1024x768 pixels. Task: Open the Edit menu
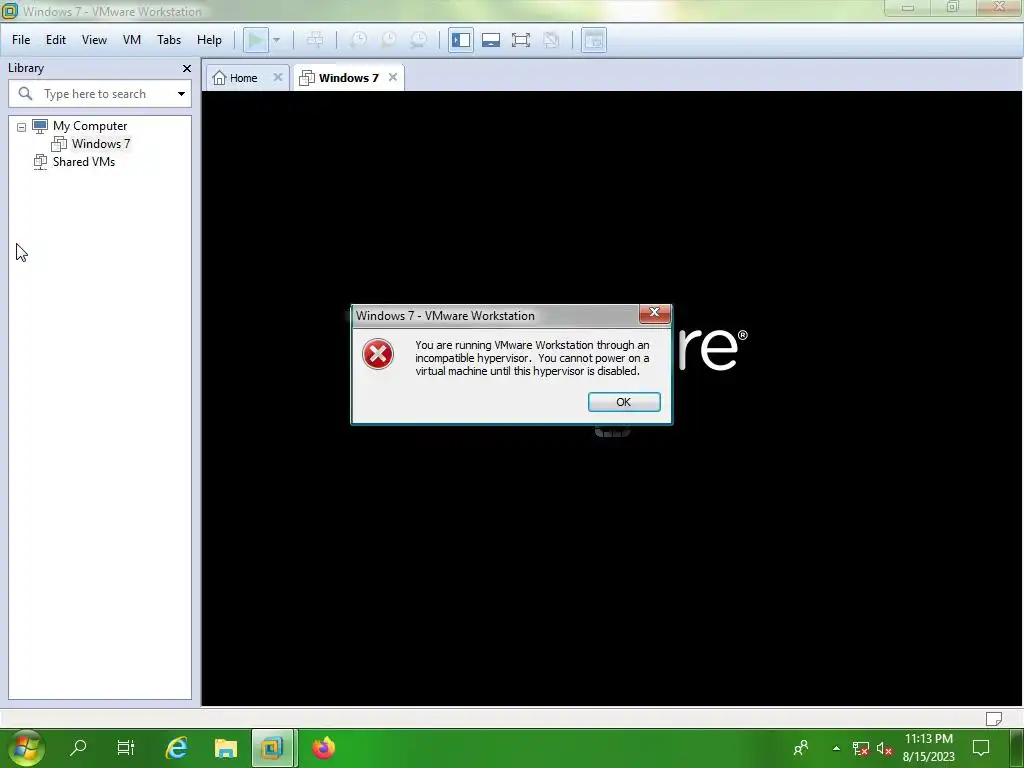[56, 40]
